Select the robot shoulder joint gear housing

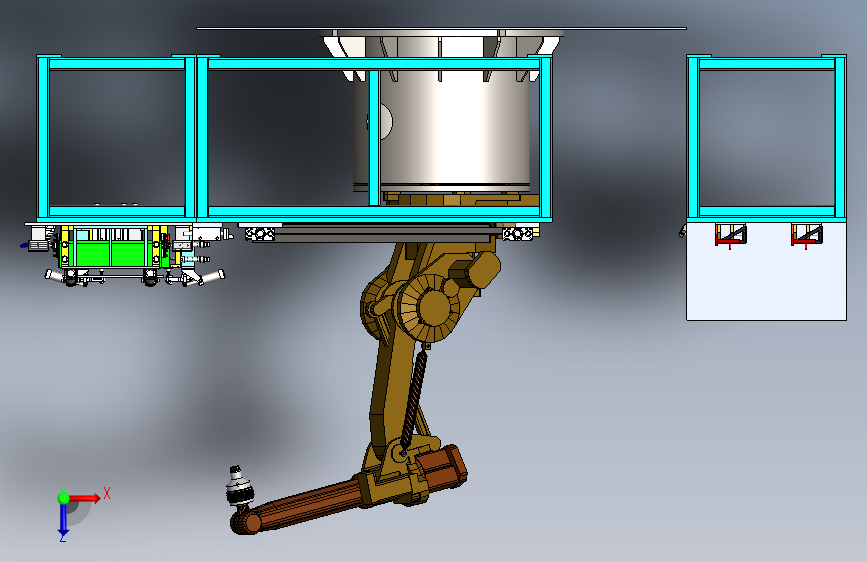pyautogui.click(x=429, y=308)
